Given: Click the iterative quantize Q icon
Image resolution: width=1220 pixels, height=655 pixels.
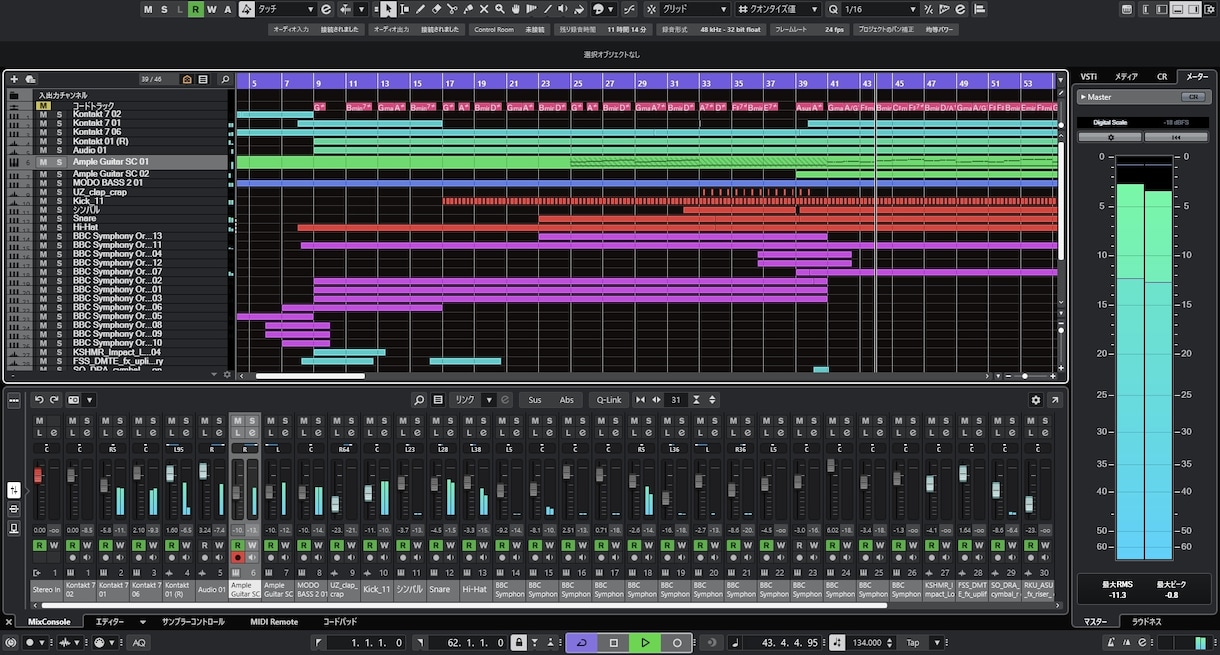Looking at the screenshot, I should tap(832, 9).
